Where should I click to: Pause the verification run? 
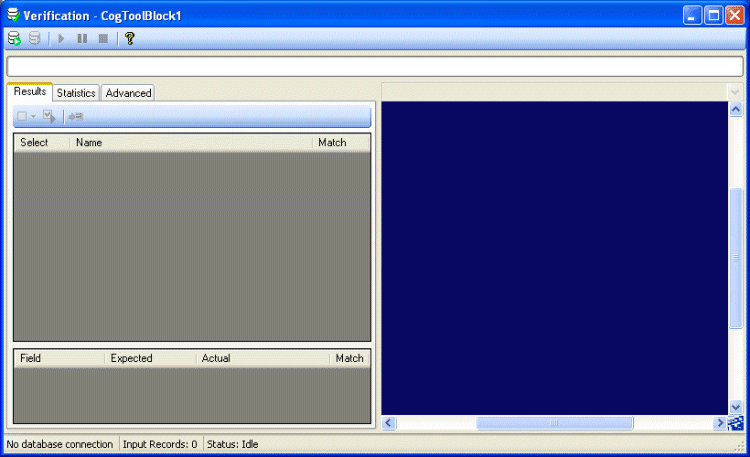pyautogui.click(x=82, y=38)
